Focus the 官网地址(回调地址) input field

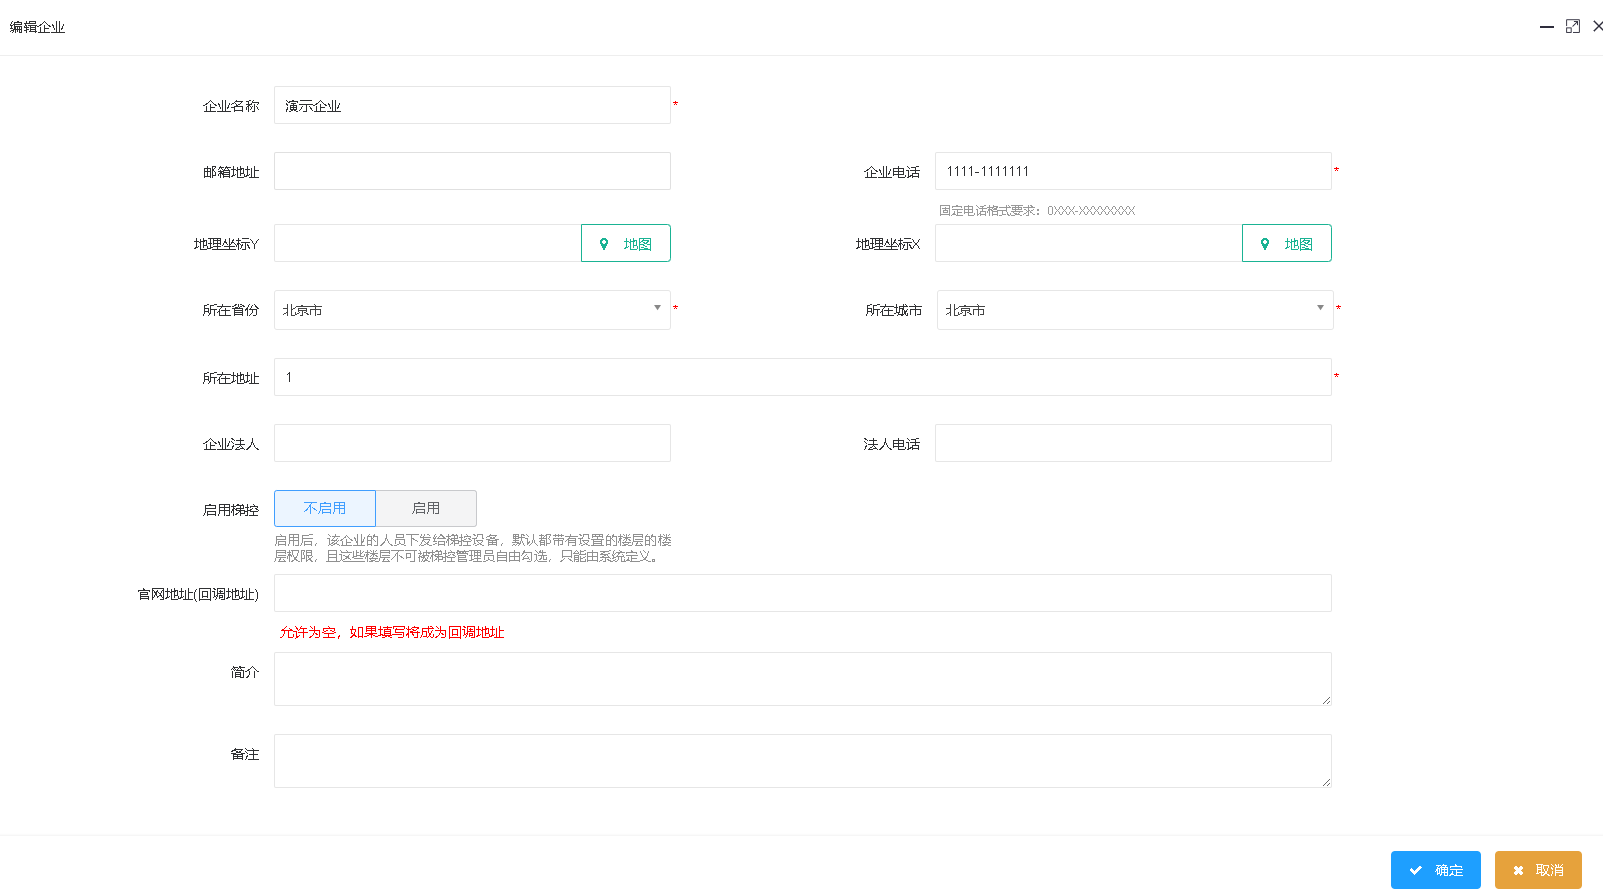pyautogui.click(x=803, y=593)
